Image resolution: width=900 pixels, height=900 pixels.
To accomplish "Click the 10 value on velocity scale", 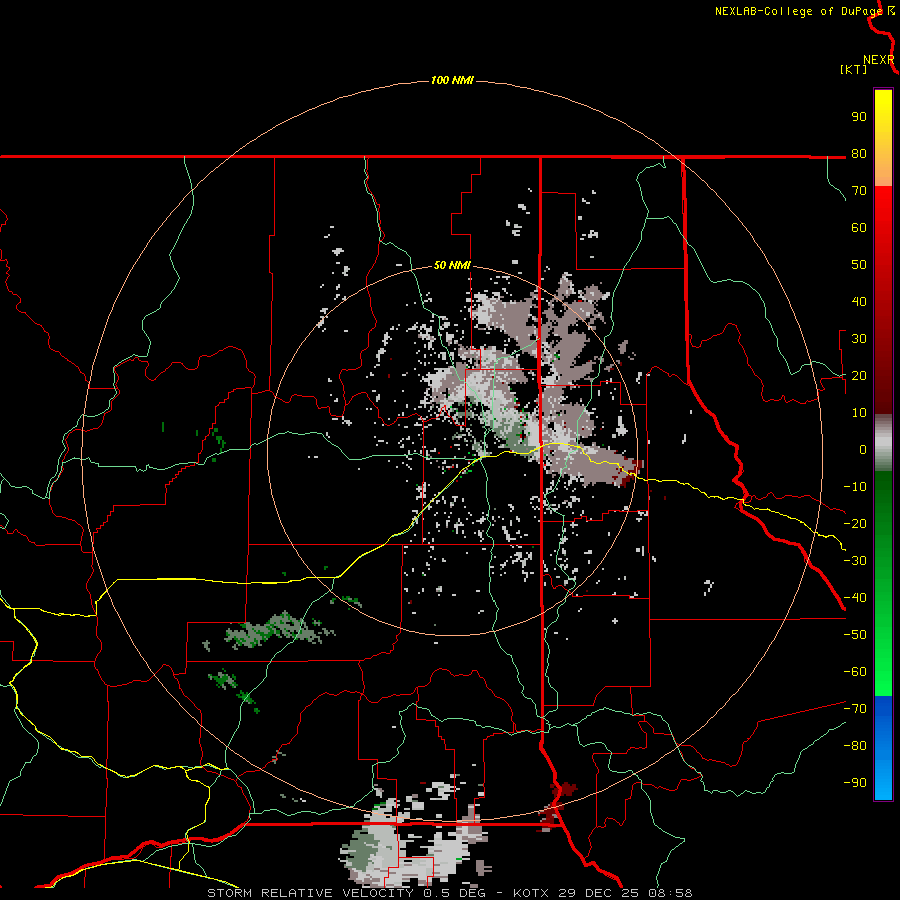I will point(859,413).
